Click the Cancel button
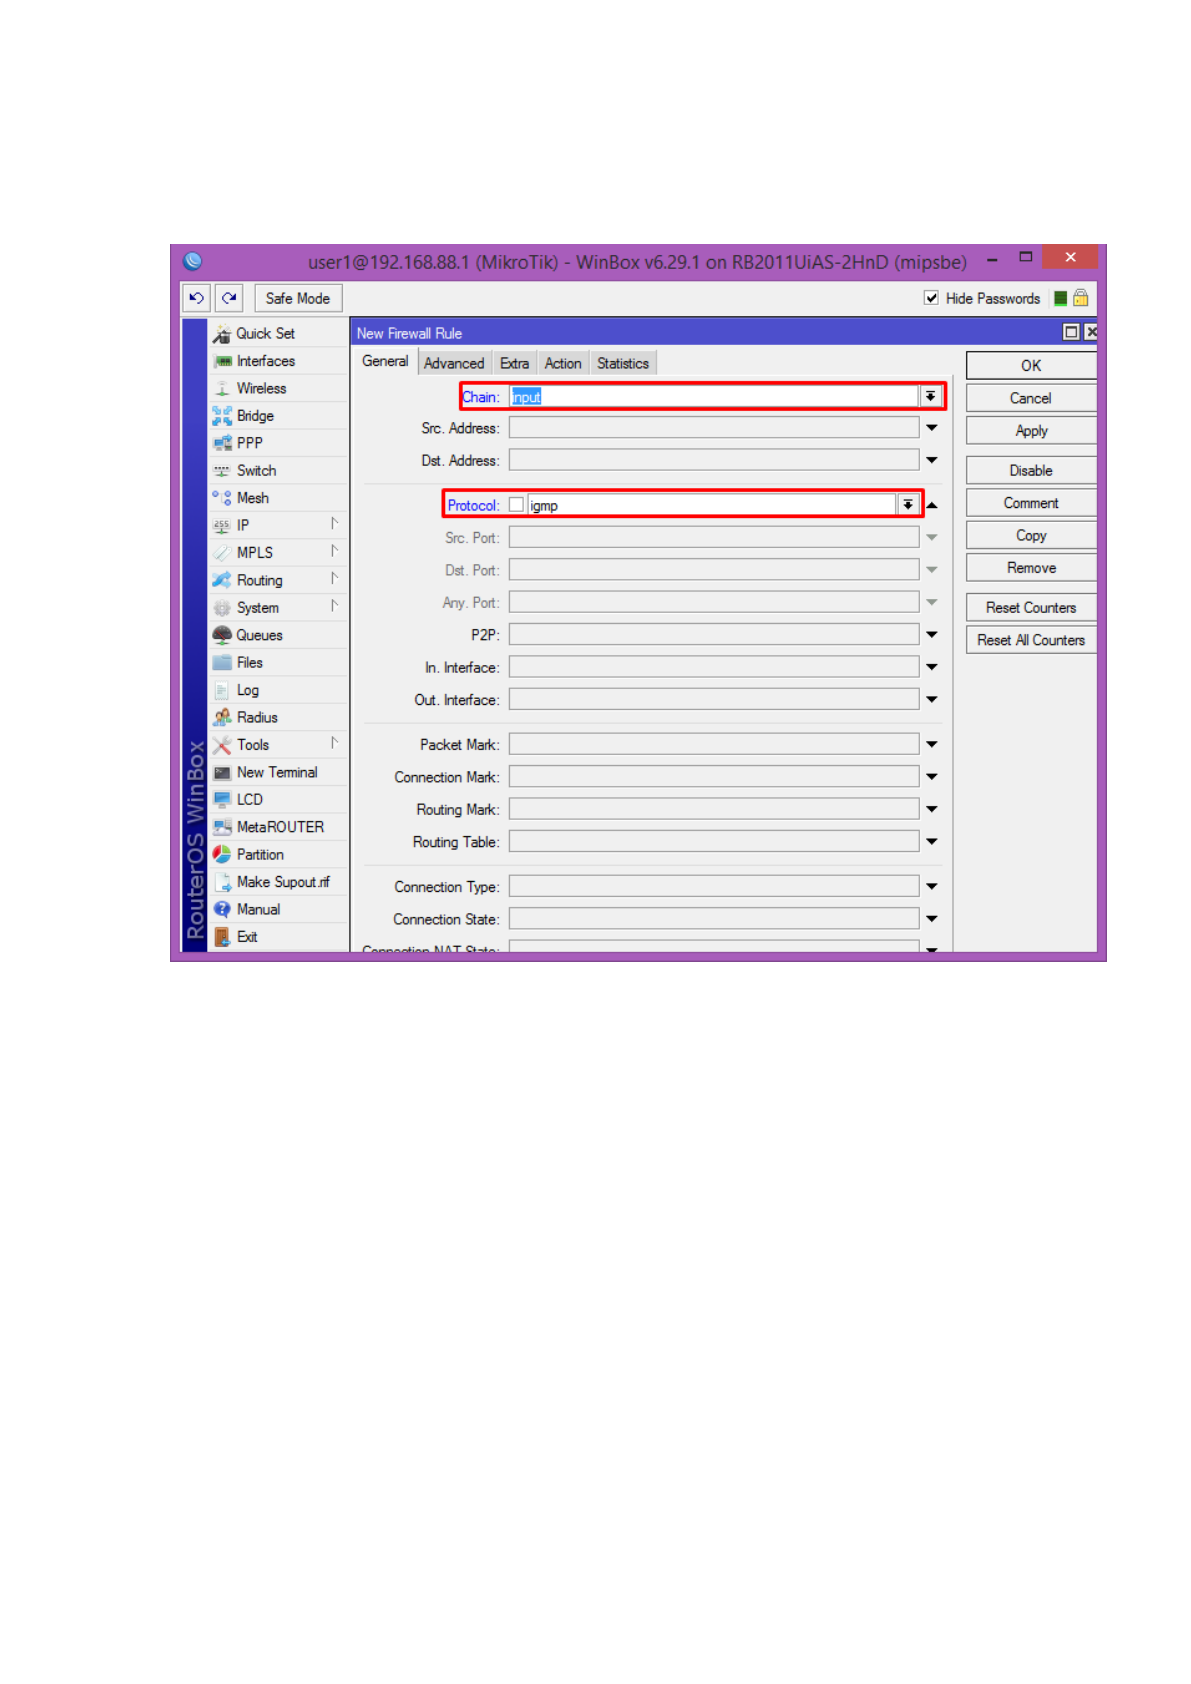Viewport: 1191px width, 1684px height. pos(1031,398)
